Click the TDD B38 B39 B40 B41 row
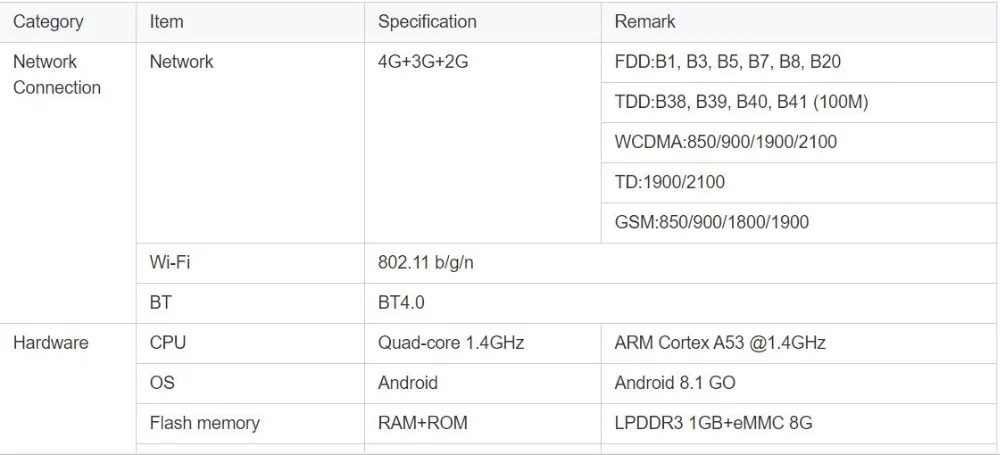This screenshot has height=455, width=1000. coord(800,102)
